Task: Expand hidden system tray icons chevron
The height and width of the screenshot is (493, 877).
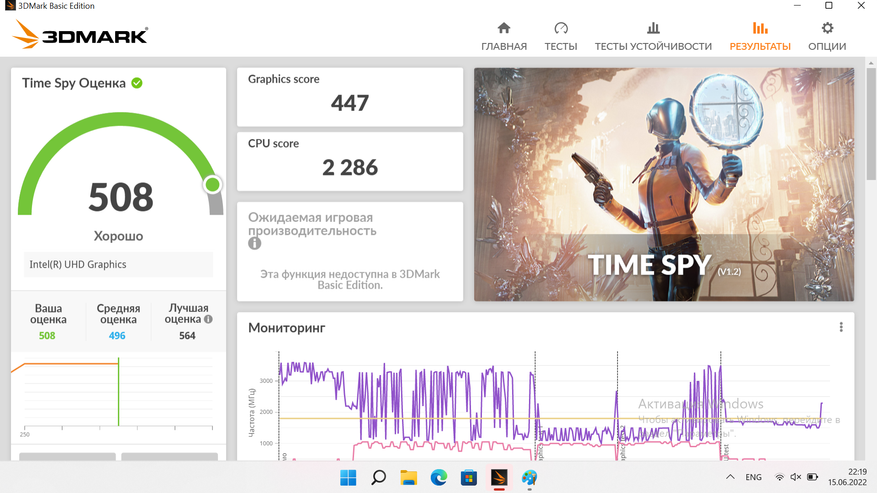Action: tap(730, 477)
